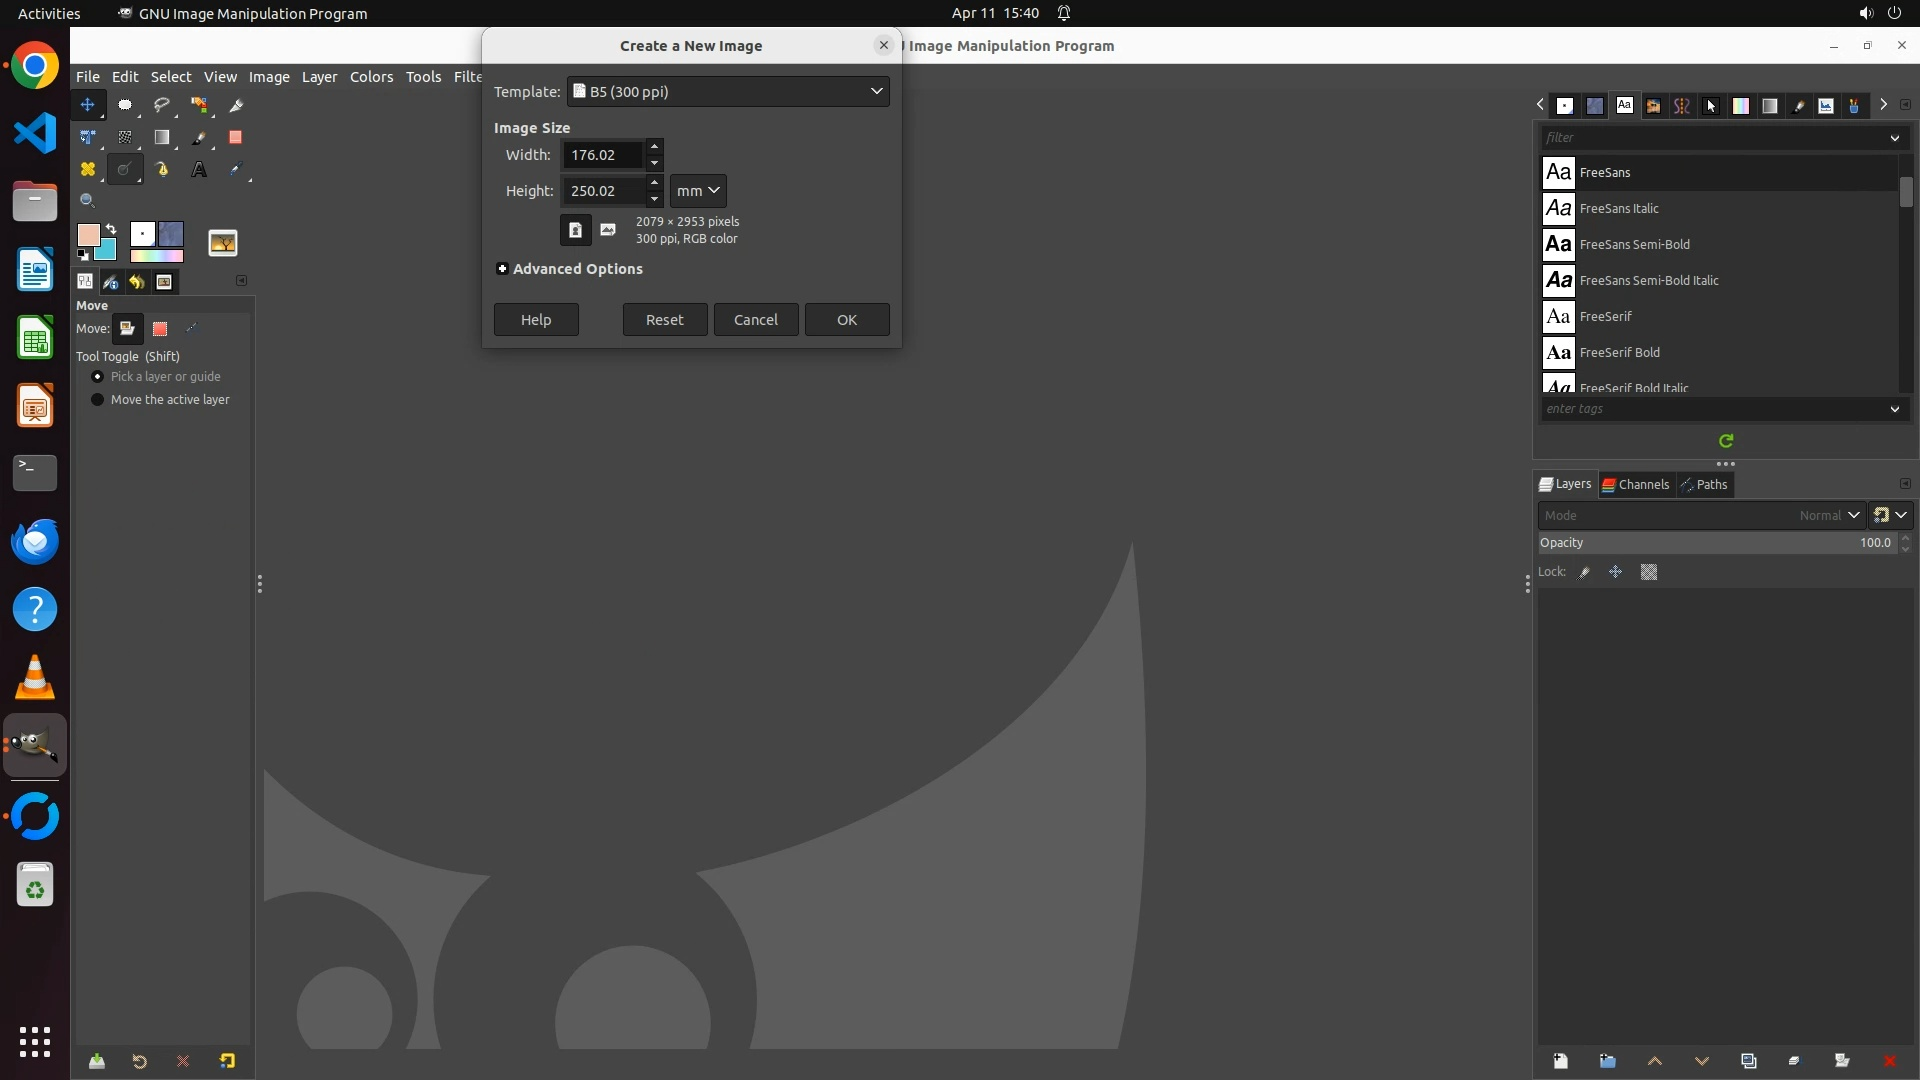Choose 'Pick a layer or guide' radio
Screen dimensions: 1920x1080
pos(98,377)
